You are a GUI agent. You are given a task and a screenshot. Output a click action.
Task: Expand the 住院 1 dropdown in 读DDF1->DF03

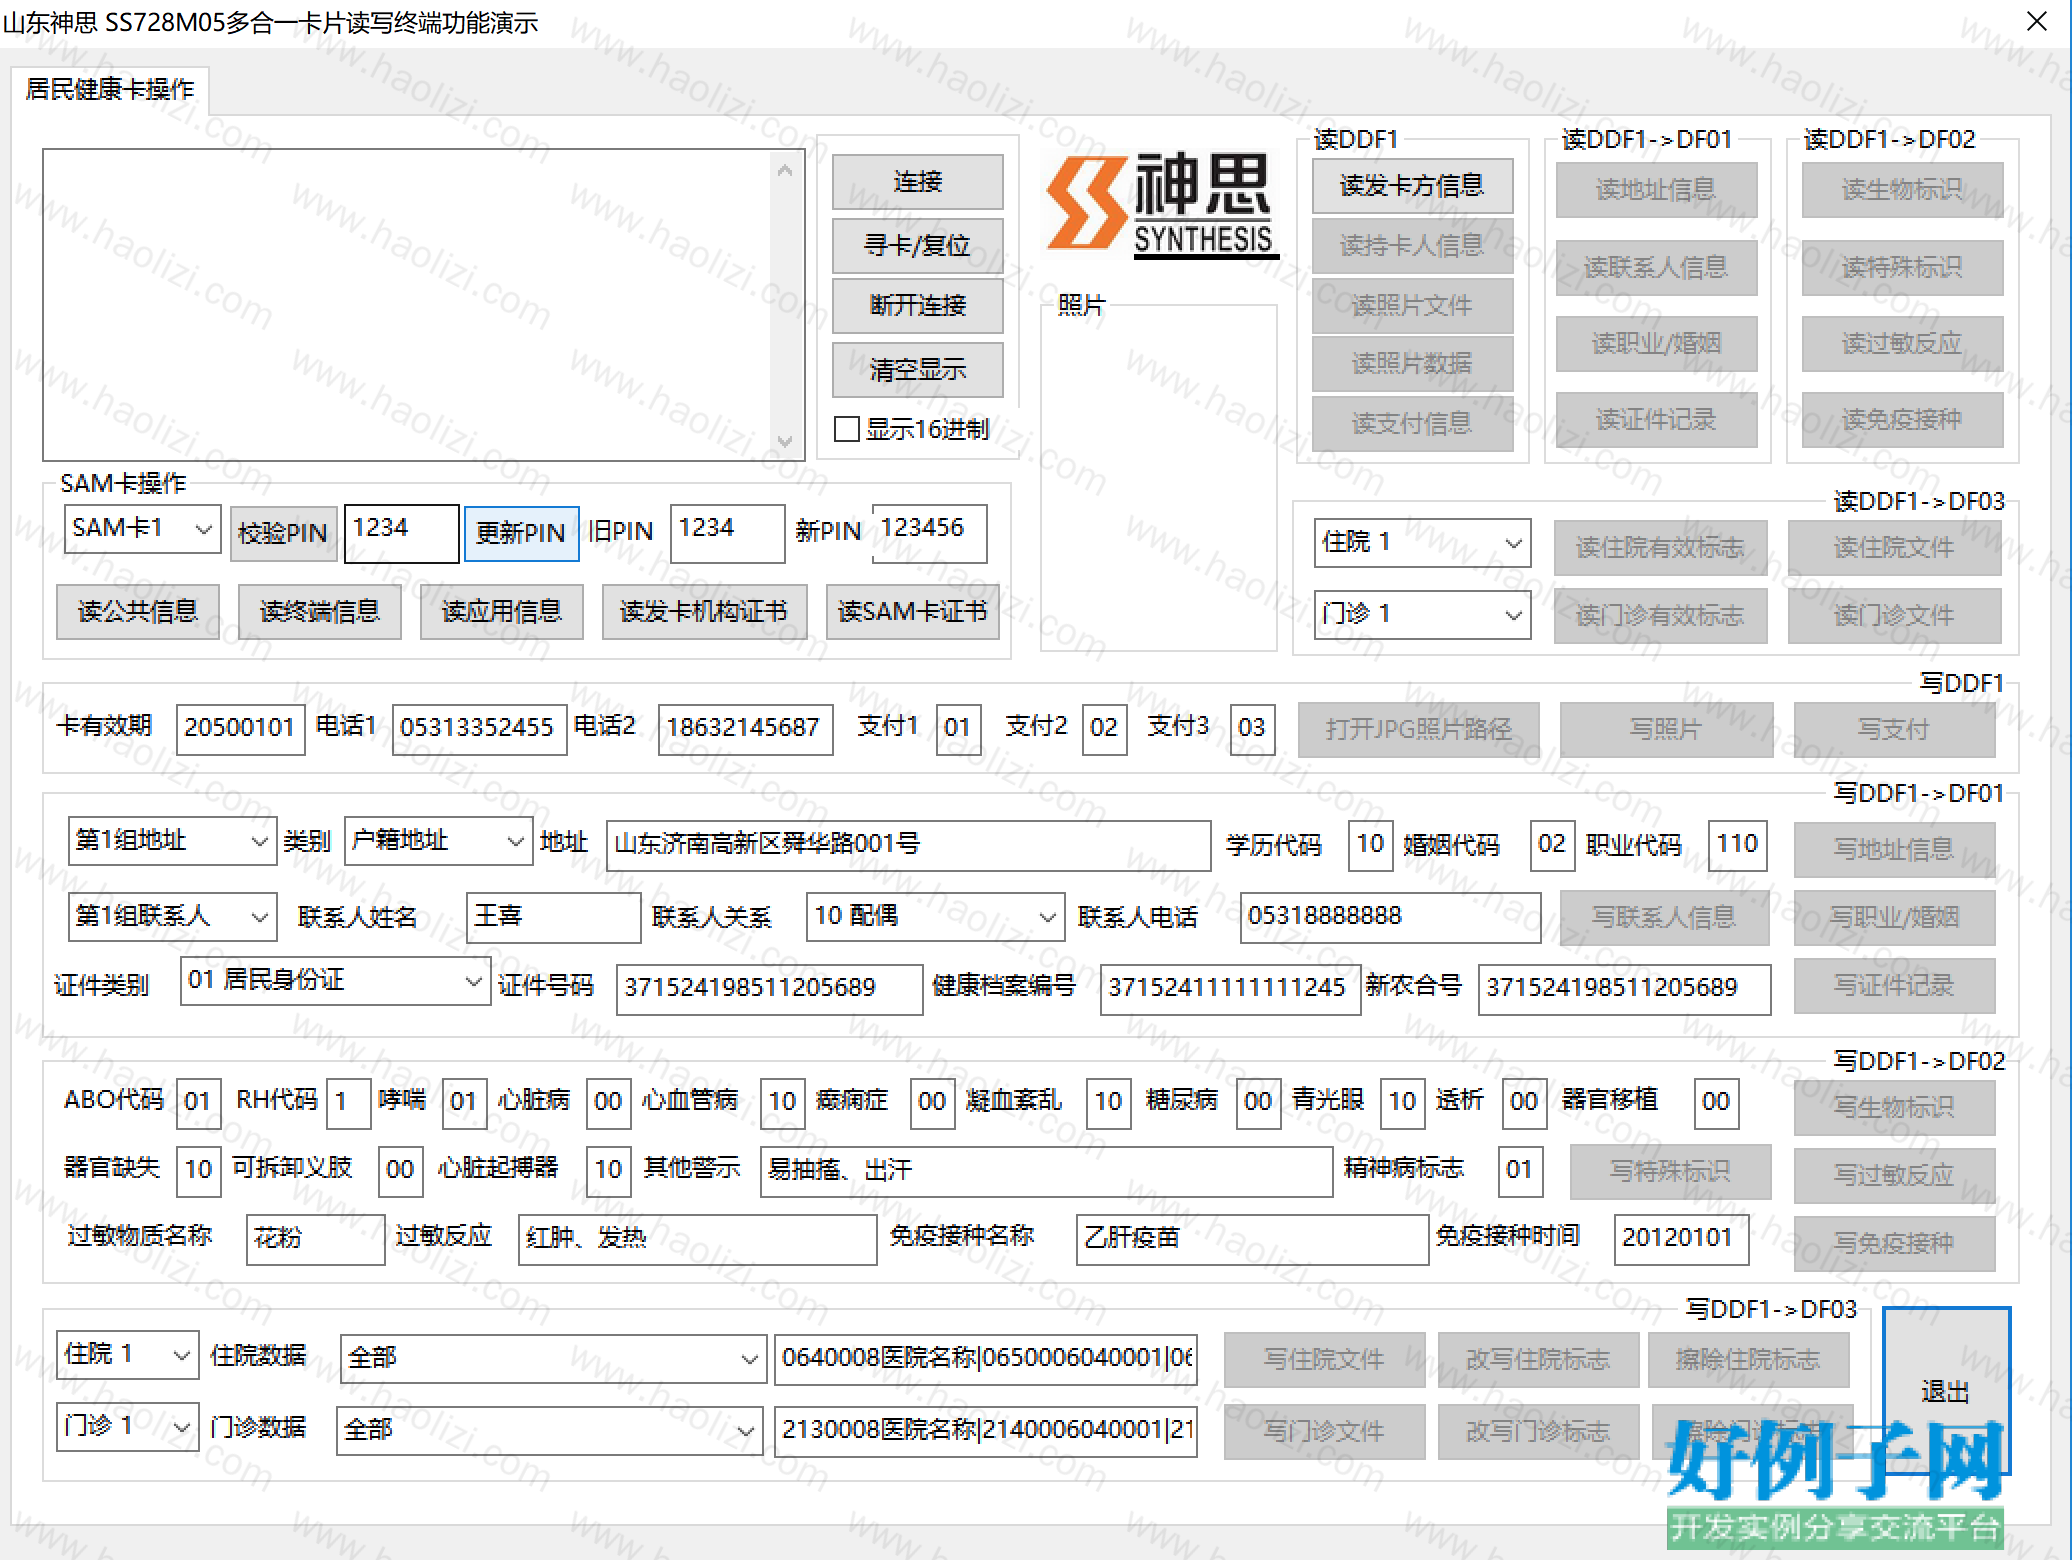[x=1422, y=543]
